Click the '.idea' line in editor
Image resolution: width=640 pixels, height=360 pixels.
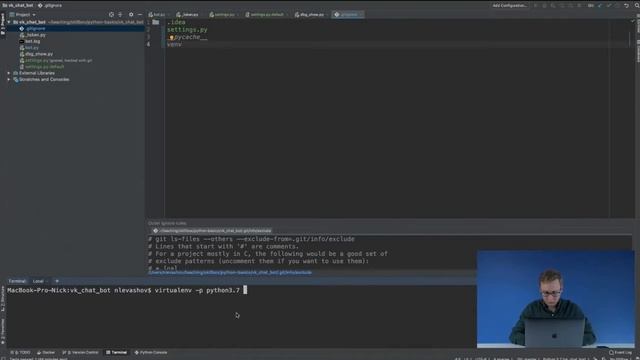click(176, 22)
